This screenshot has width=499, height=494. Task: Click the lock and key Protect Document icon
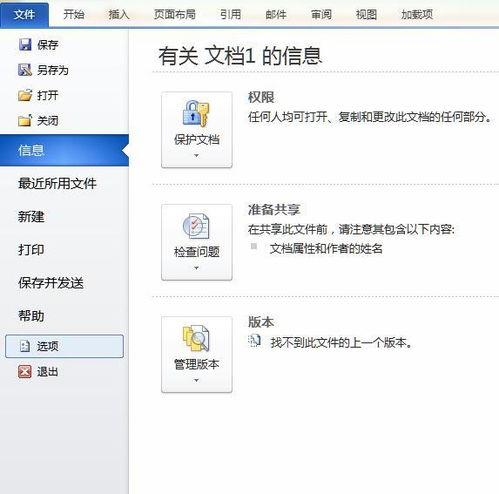coord(196,113)
